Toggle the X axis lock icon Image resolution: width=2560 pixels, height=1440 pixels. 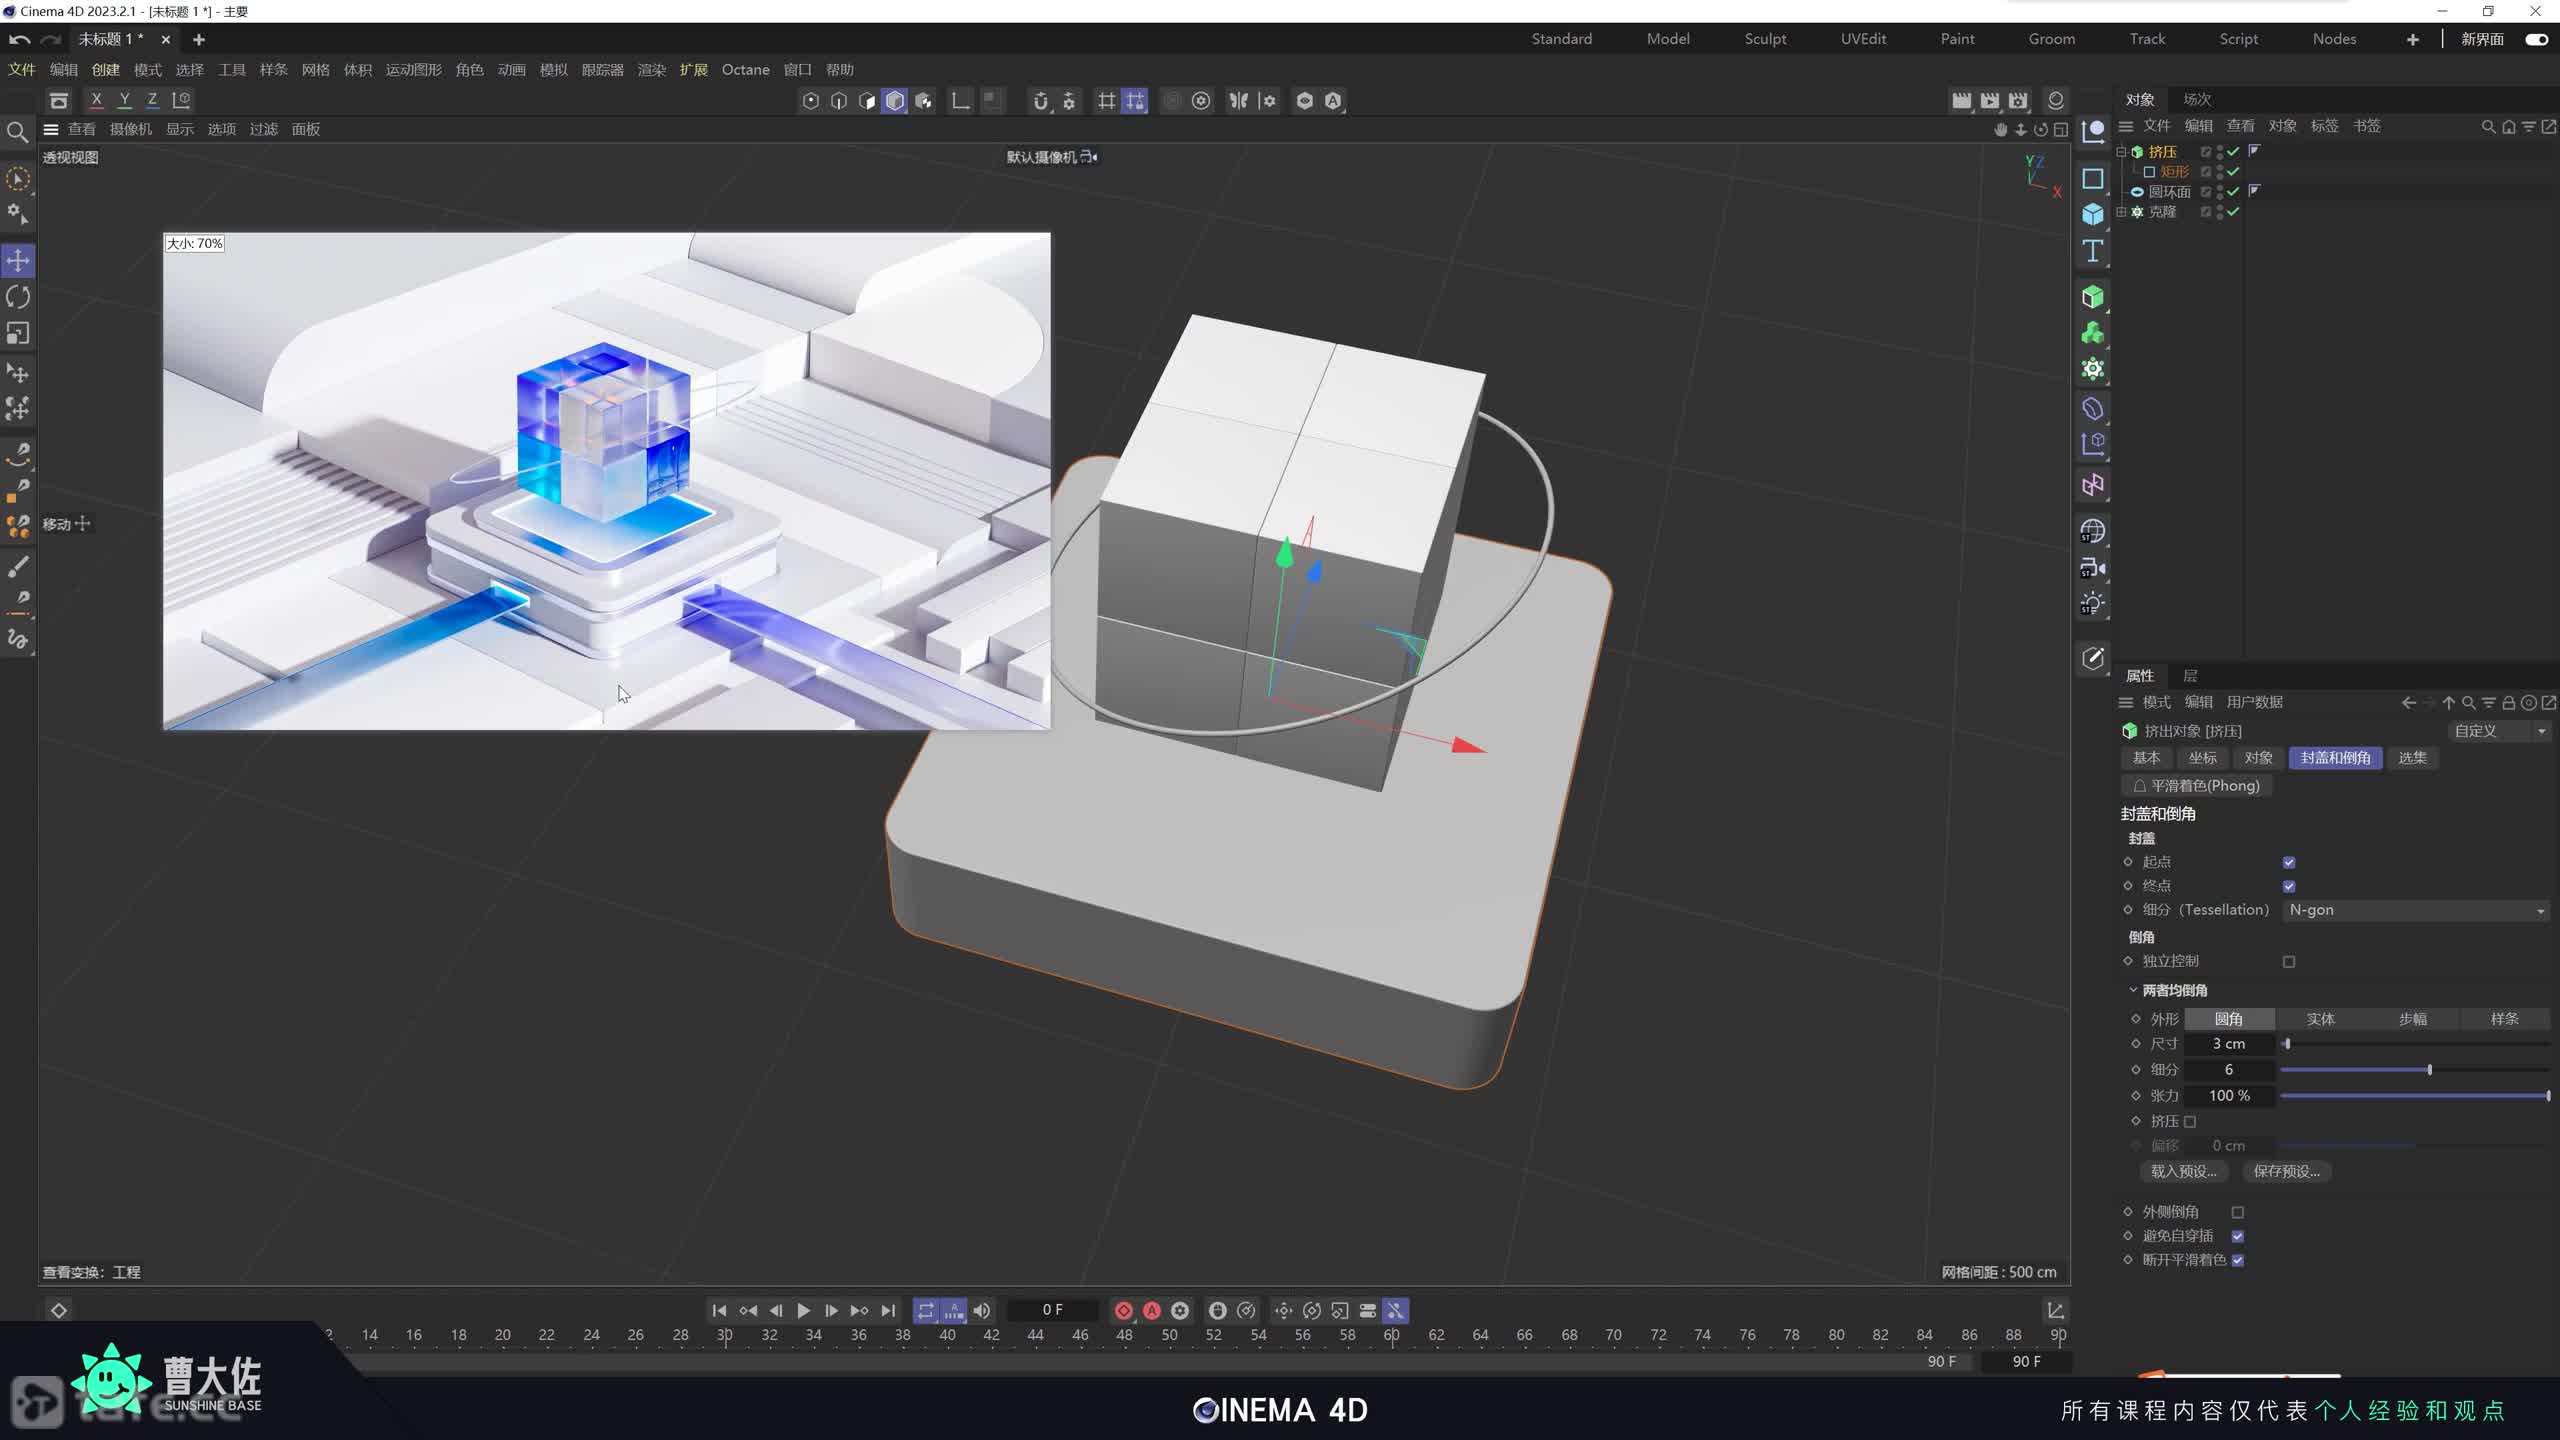(x=96, y=100)
